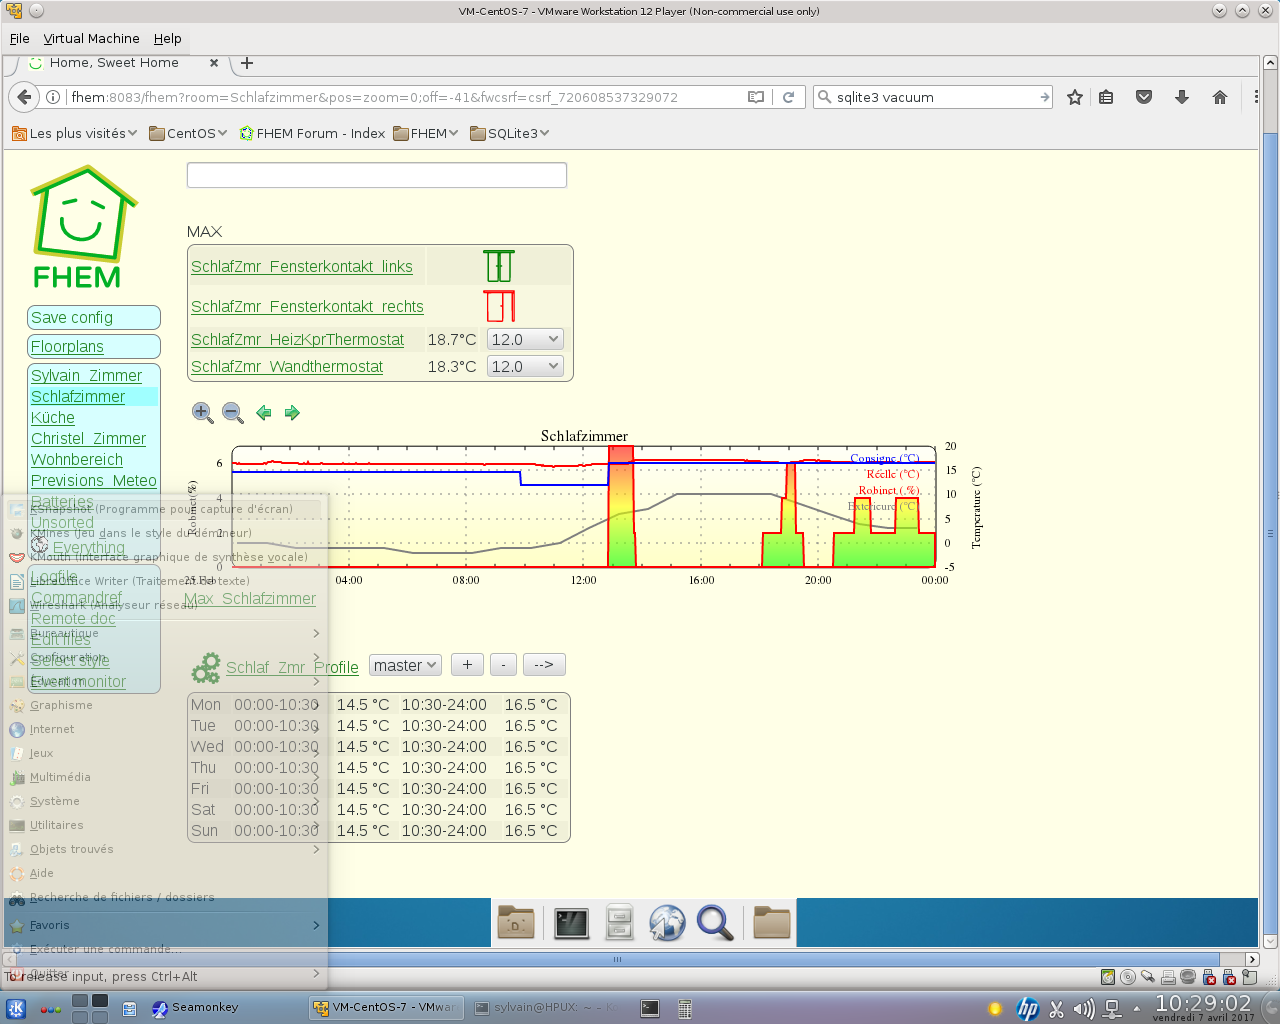Open the file cabinet icon in the CentOS dock

(x=619, y=922)
